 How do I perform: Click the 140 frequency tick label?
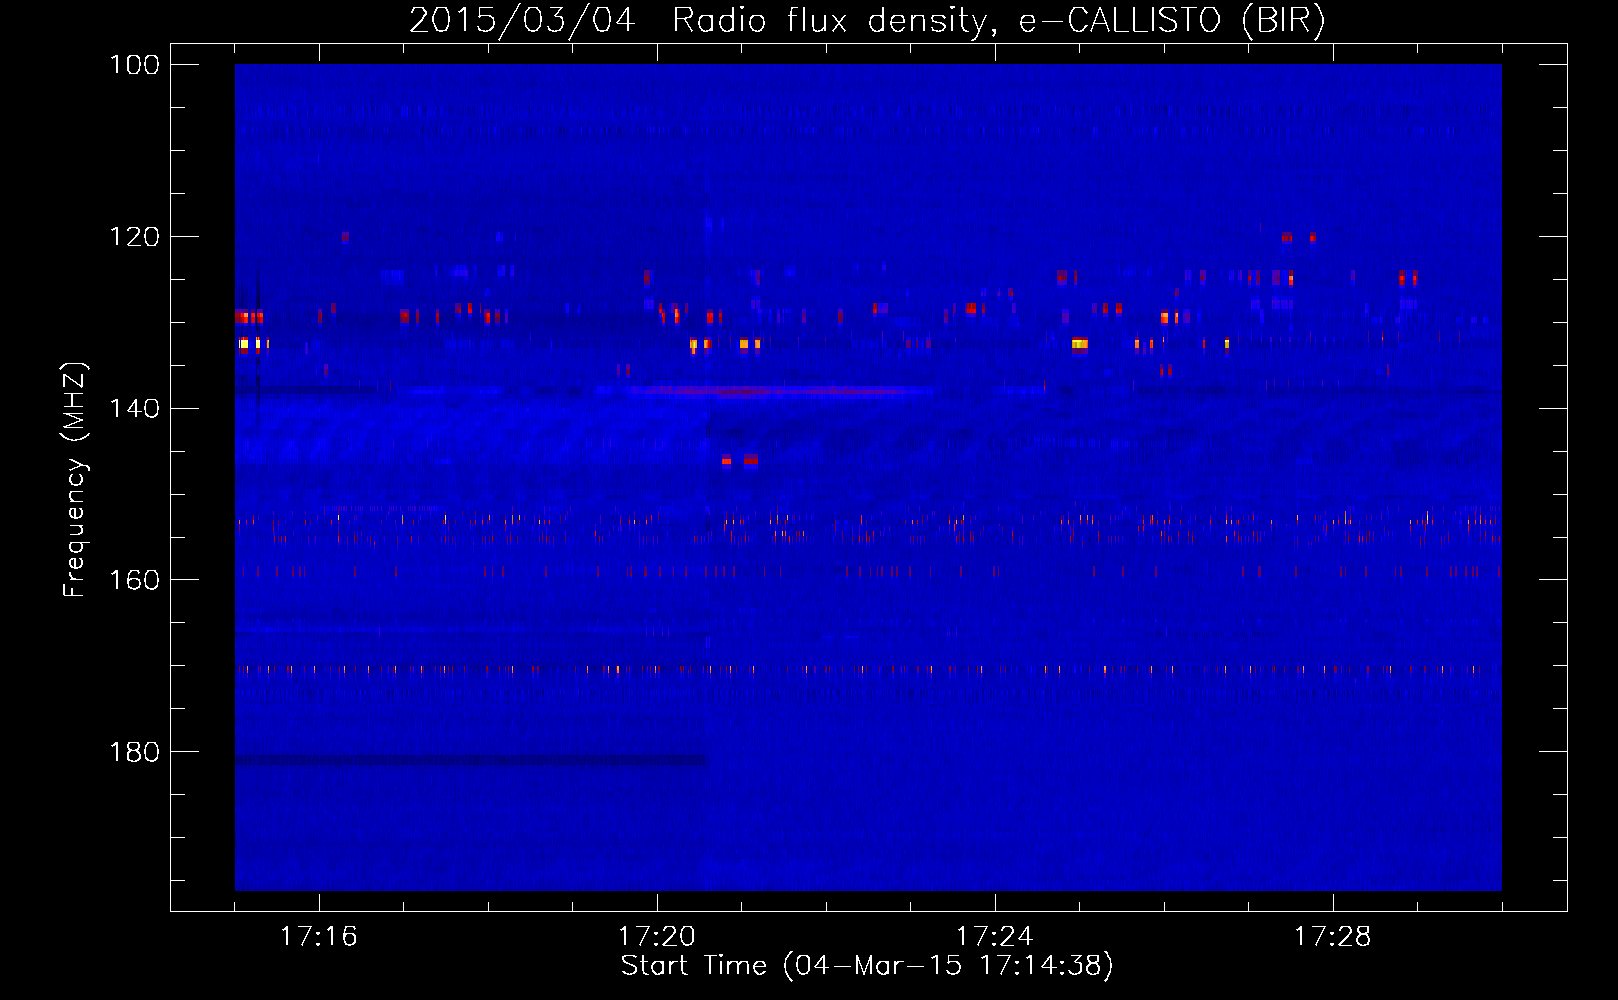pos(134,408)
